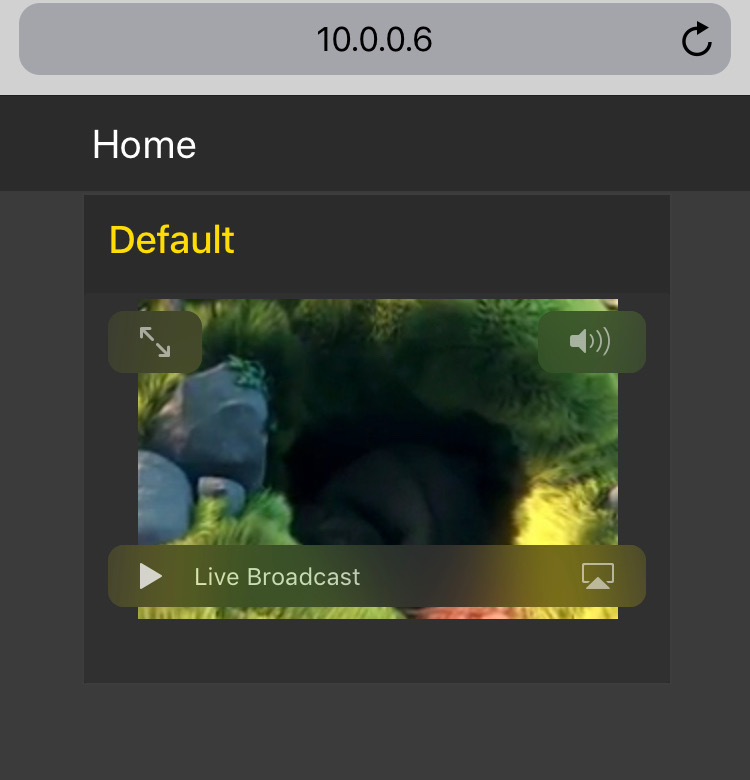Screen dimensions: 750x780
Task: Cast the stream with the AirPlay button
Action: pos(598,576)
